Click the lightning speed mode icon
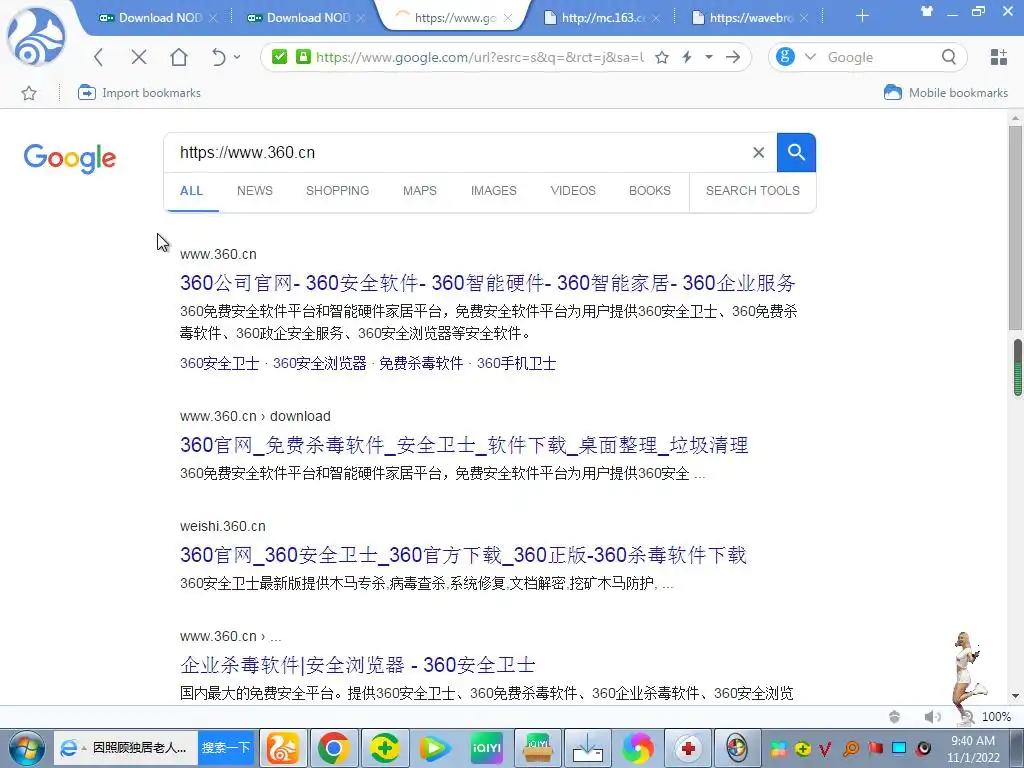This screenshot has width=1024, height=768. tap(686, 57)
